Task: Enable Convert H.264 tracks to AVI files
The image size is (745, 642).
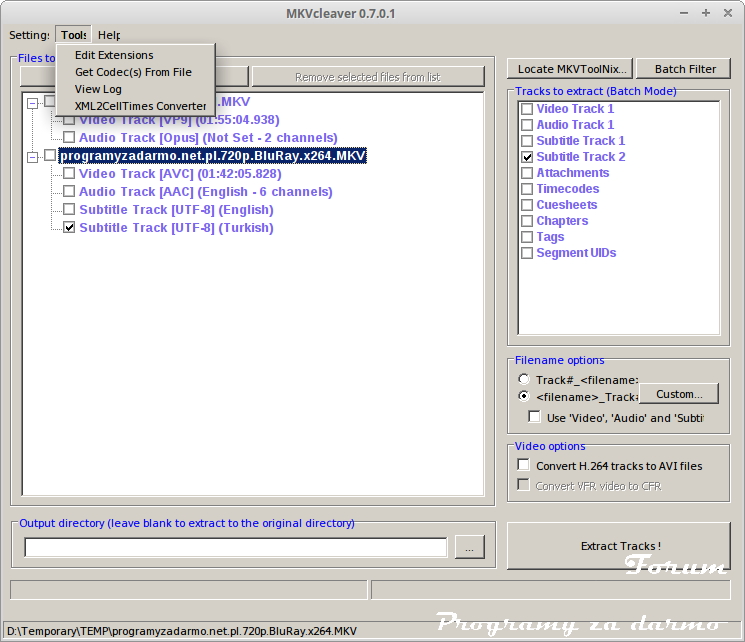Action: [x=524, y=466]
